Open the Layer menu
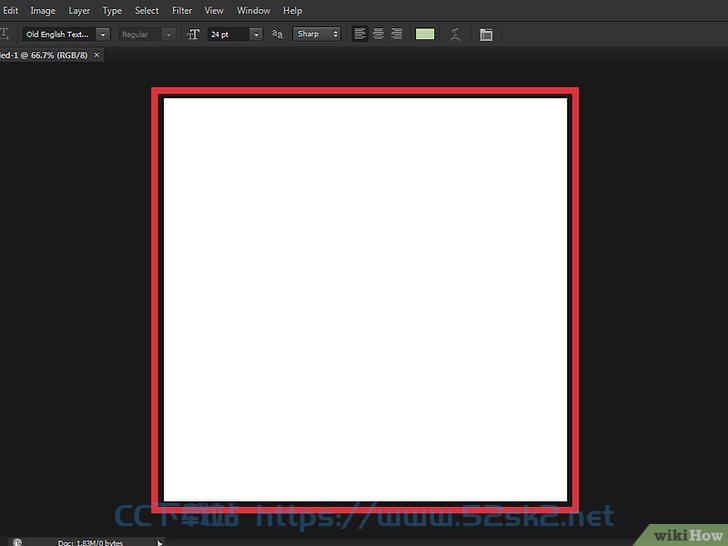Image resolution: width=728 pixels, height=546 pixels. point(79,10)
